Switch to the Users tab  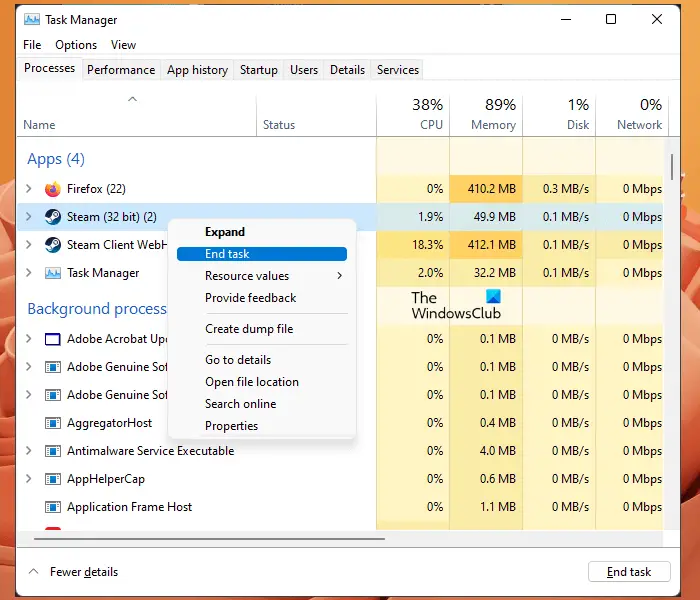[x=304, y=70]
